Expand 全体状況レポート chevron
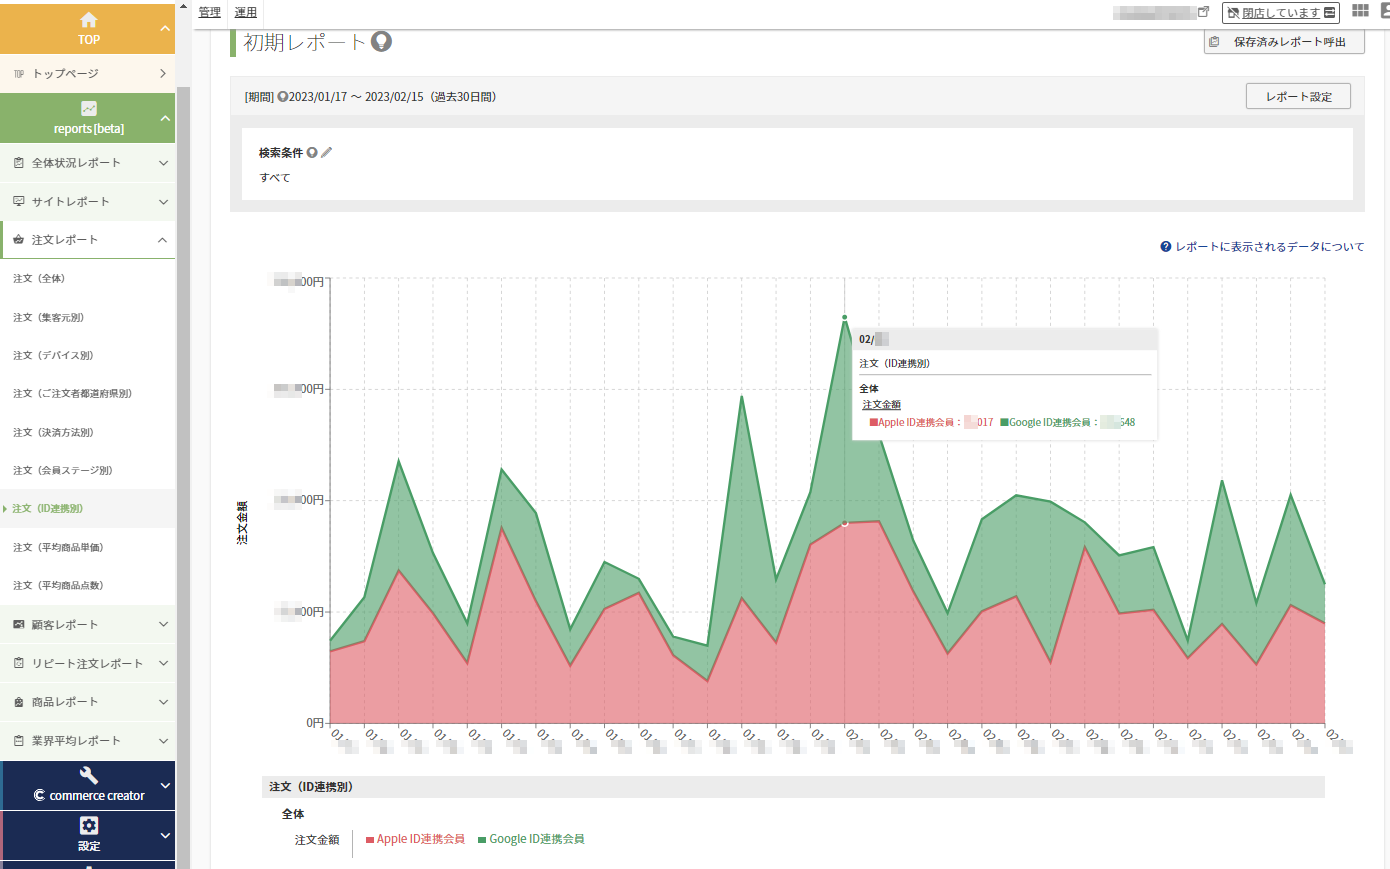The image size is (1390, 869). click(x=163, y=163)
